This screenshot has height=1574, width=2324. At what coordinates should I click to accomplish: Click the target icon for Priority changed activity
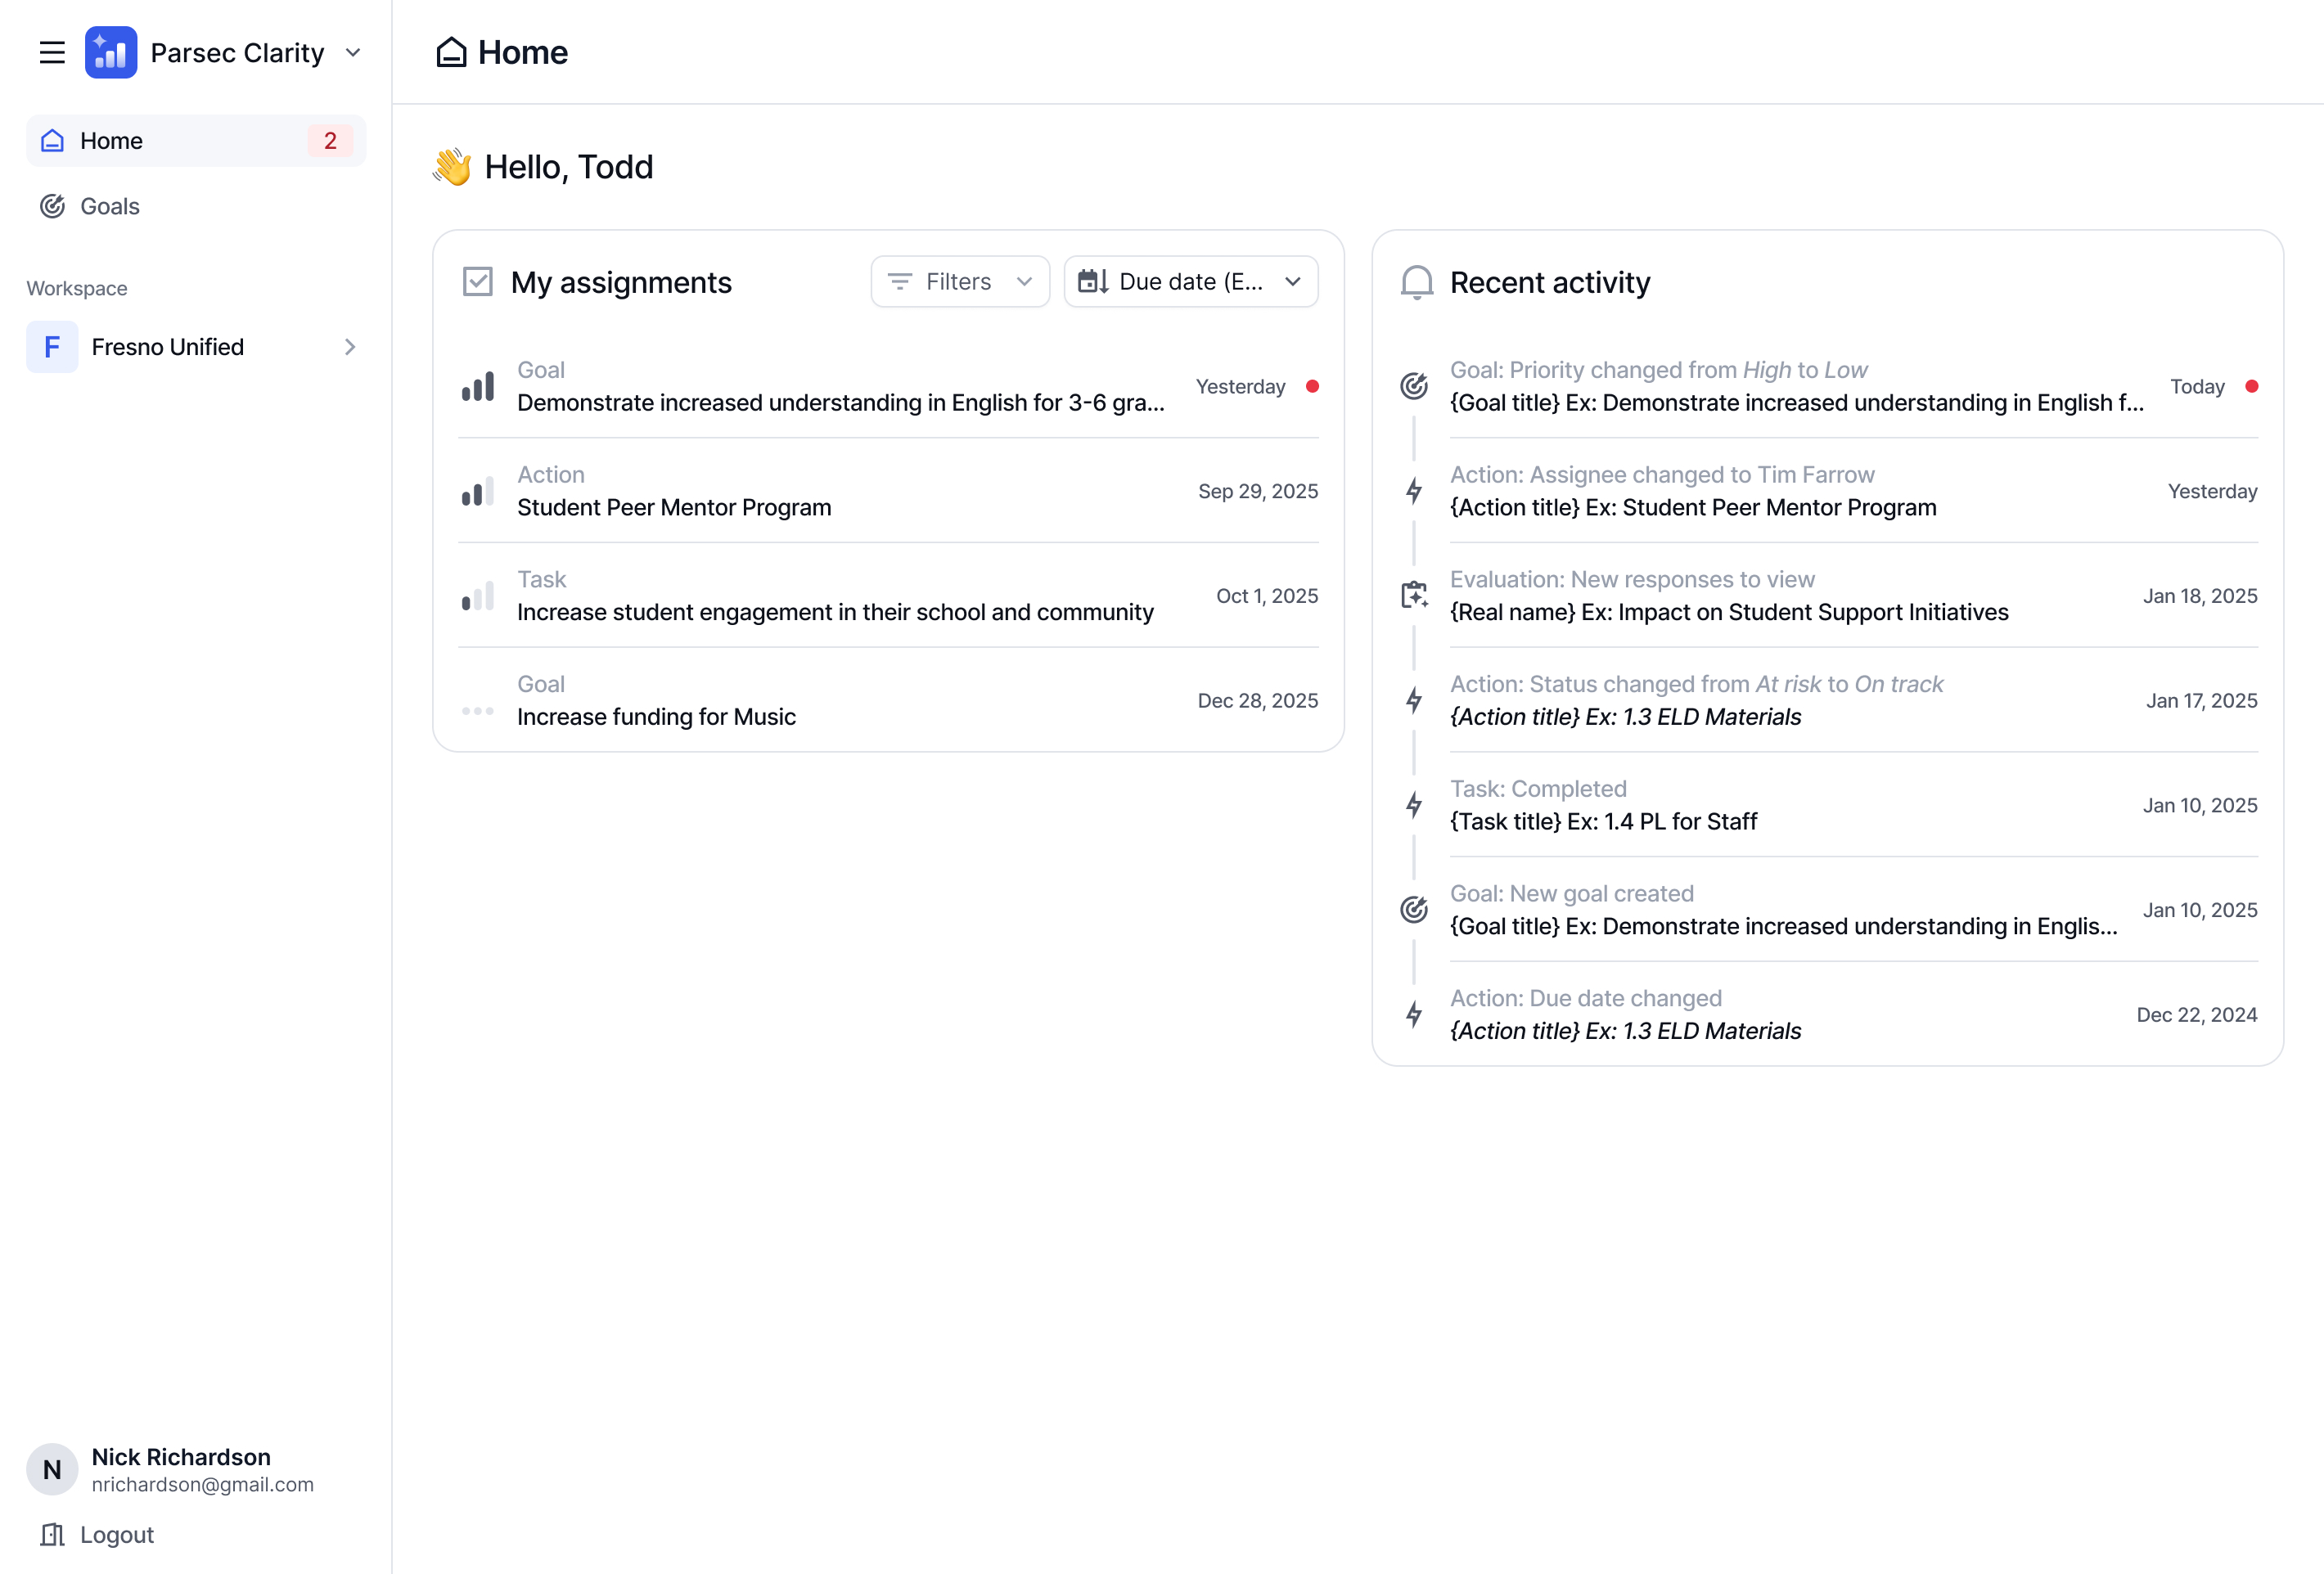click(x=1414, y=386)
